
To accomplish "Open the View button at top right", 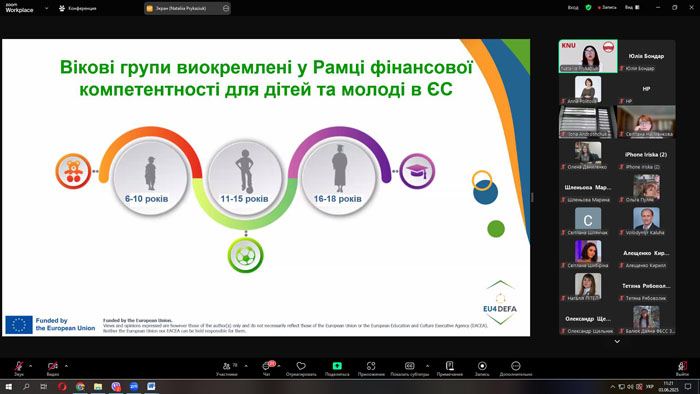I will tap(632, 8).
